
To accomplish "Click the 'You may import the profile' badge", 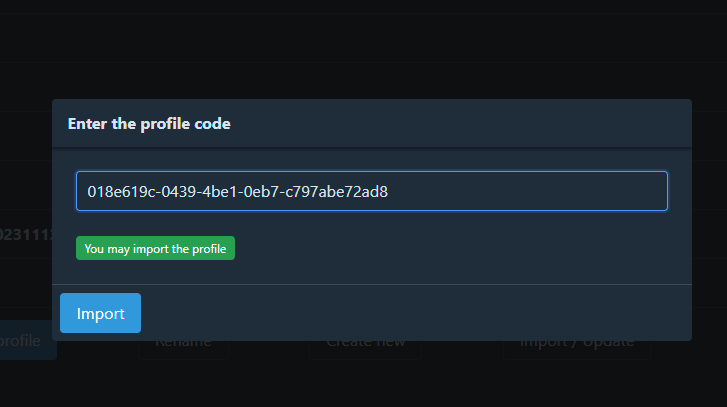I will (155, 249).
